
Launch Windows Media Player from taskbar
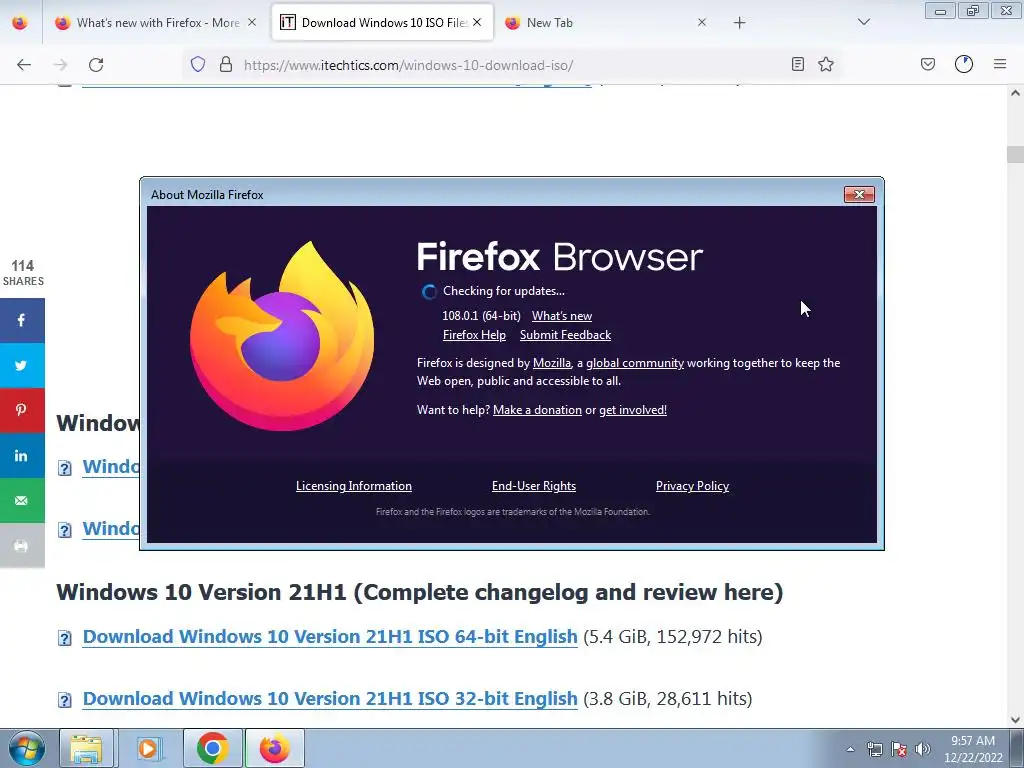pos(149,748)
